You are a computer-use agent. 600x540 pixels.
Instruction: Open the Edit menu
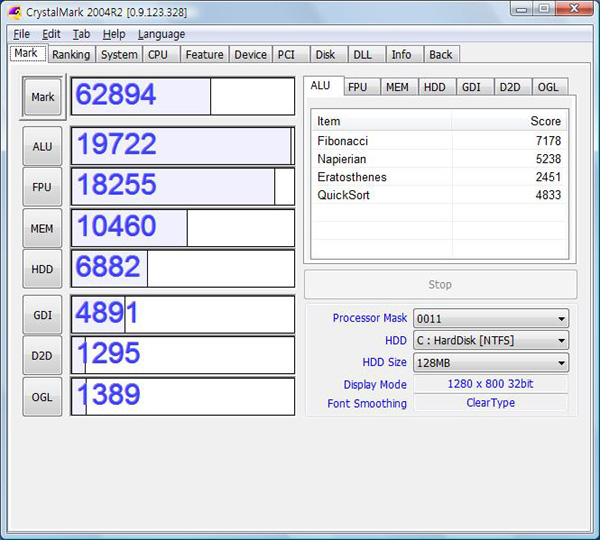(51, 34)
